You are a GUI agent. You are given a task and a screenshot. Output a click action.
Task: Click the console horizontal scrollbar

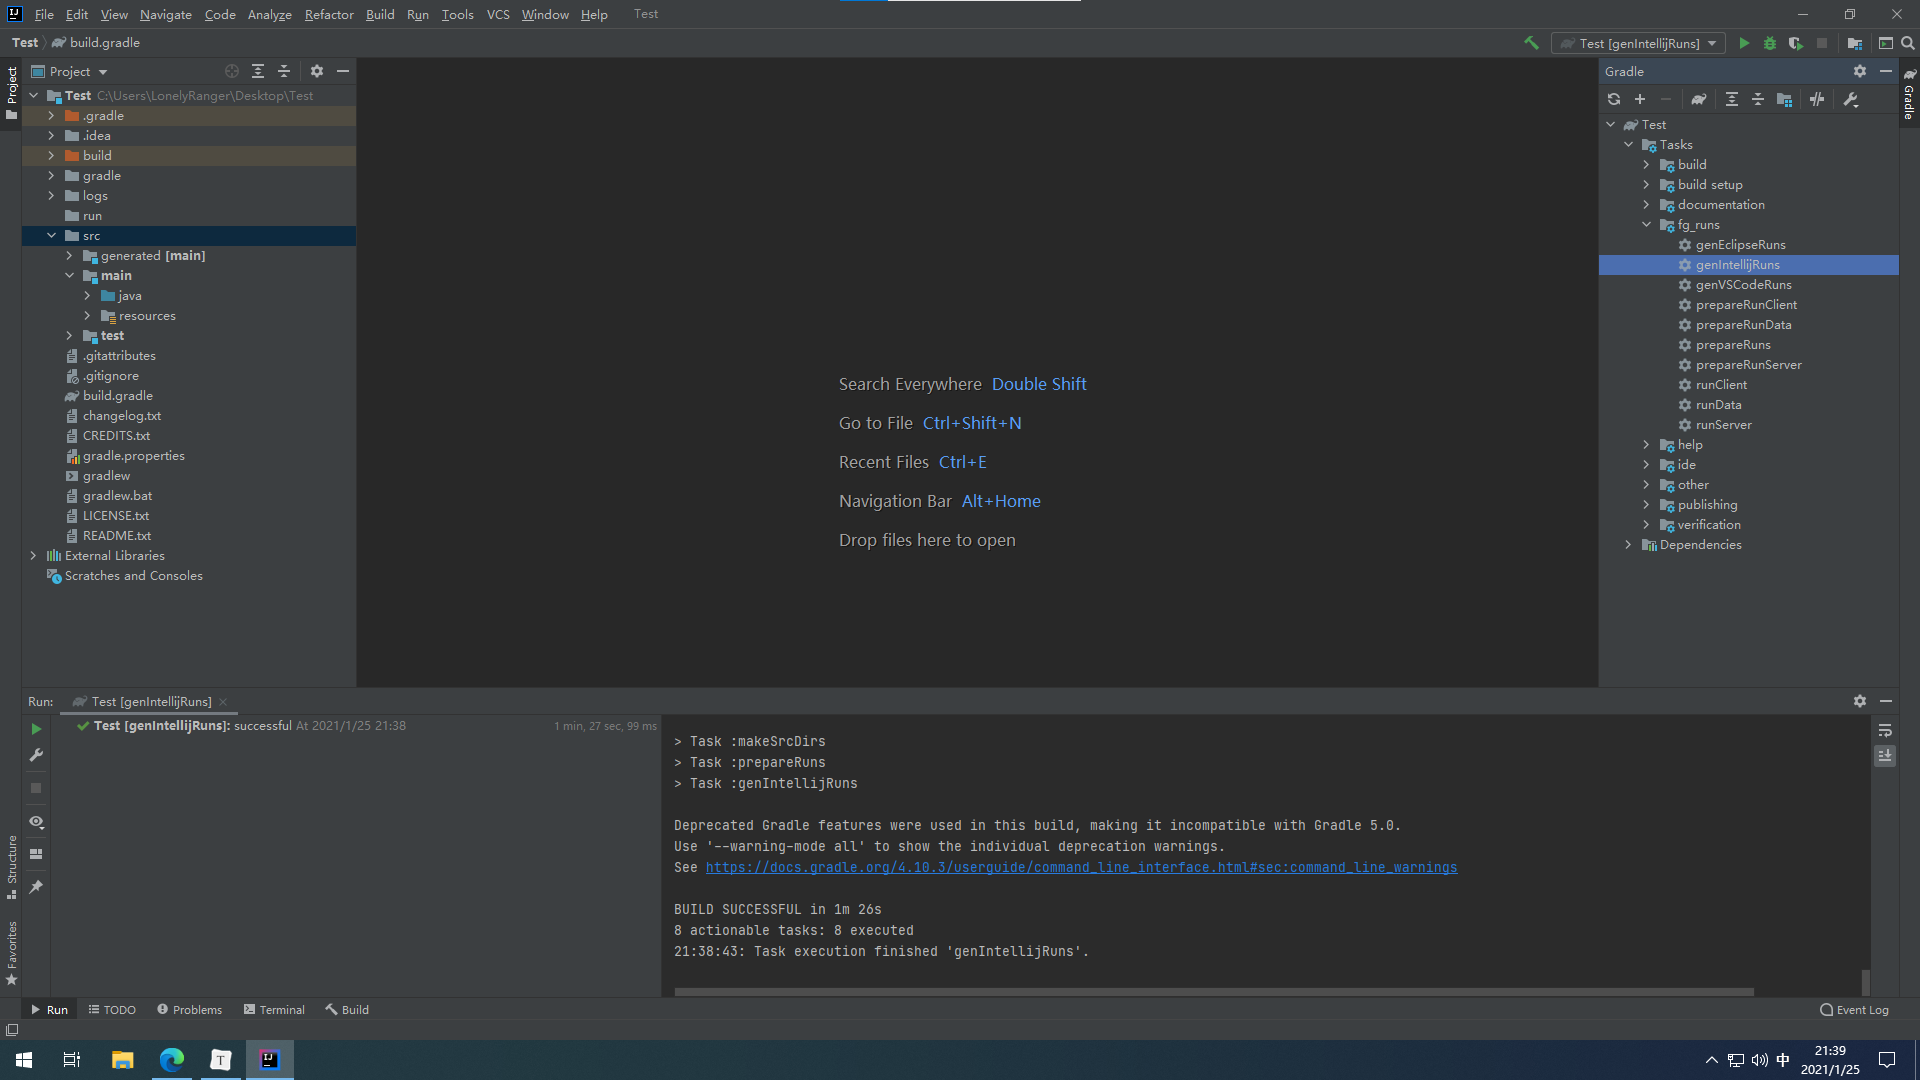pyautogui.click(x=1213, y=992)
